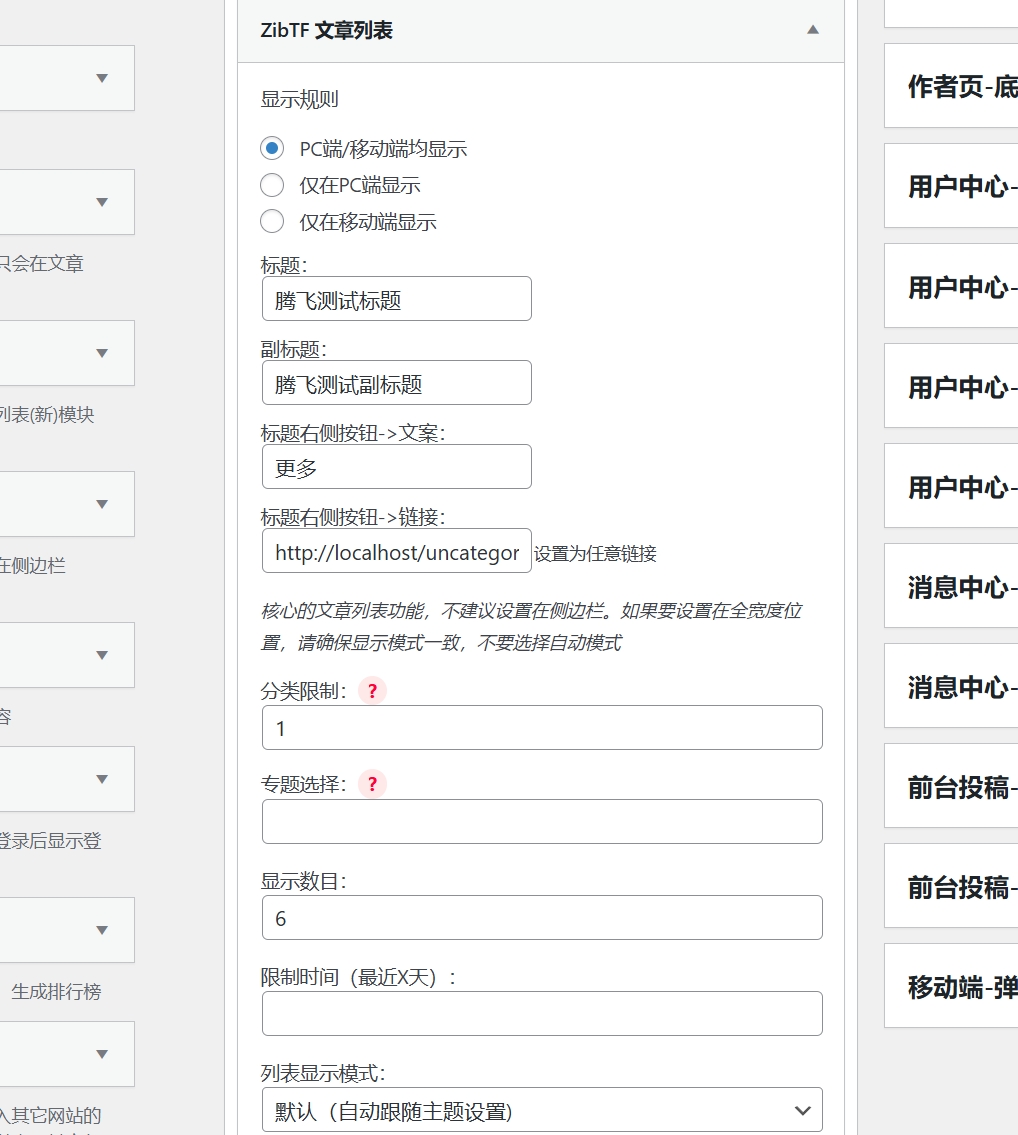Click the question mark icon next to 分类限制
The height and width of the screenshot is (1135, 1018).
pyautogui.click(x=372, y=690)
